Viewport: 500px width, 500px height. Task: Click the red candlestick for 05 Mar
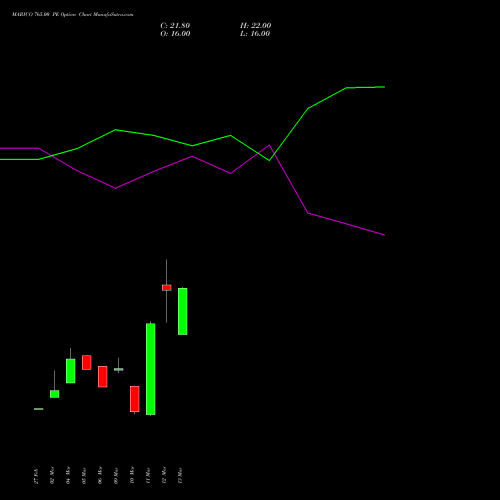(x=87, y=362)
